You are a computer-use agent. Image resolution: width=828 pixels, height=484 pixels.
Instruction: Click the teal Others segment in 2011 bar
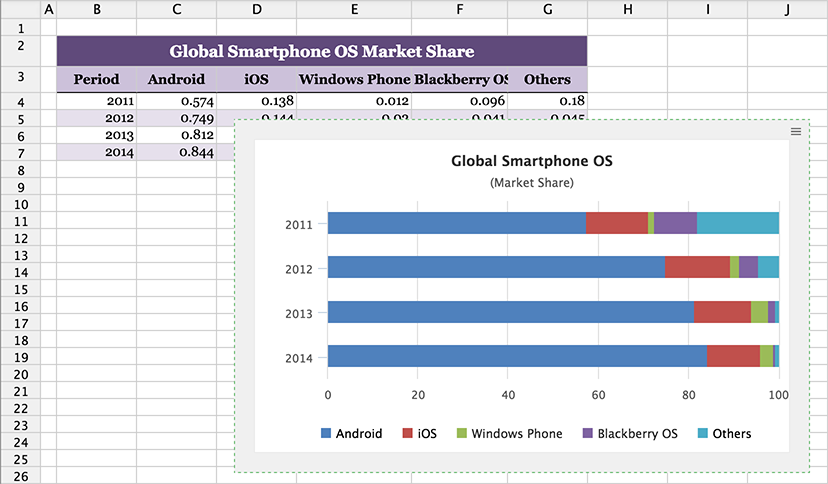coord(737,223)
